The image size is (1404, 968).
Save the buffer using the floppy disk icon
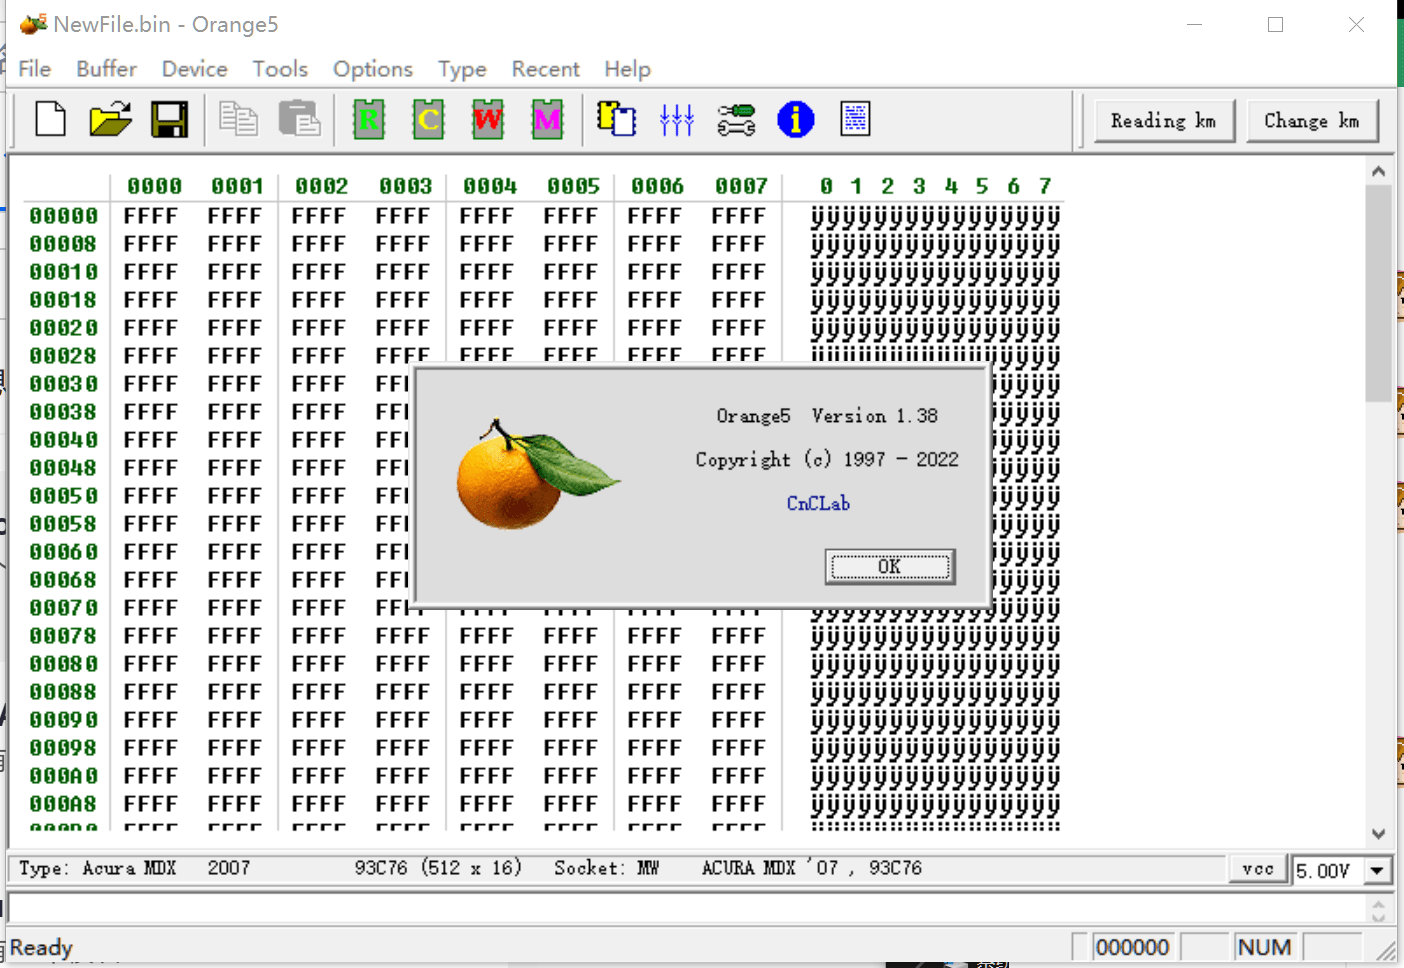point(169,119)
